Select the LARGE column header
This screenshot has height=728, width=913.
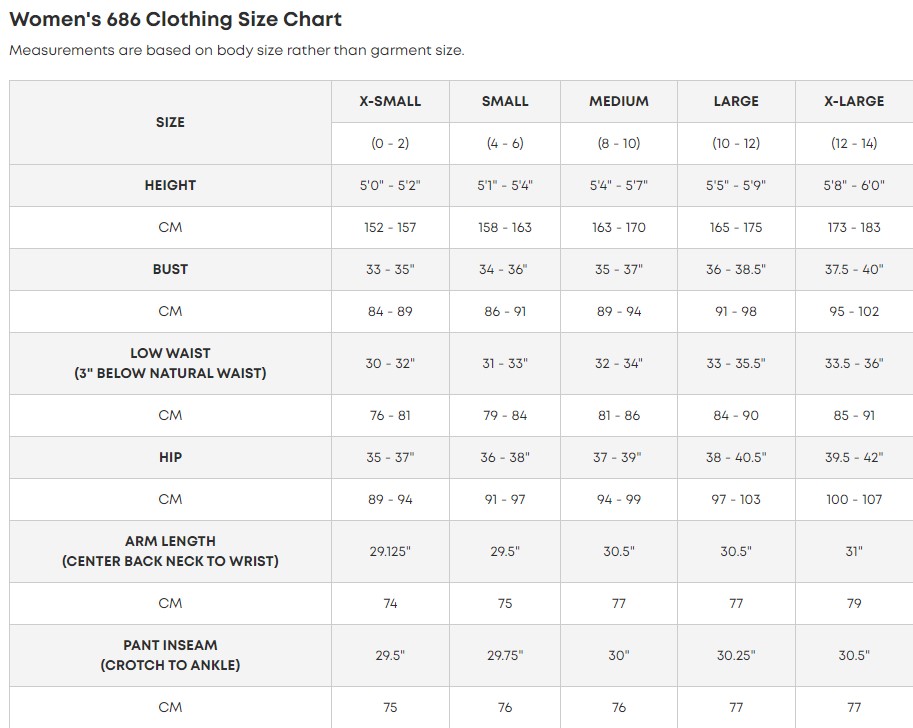pos(736,101)
